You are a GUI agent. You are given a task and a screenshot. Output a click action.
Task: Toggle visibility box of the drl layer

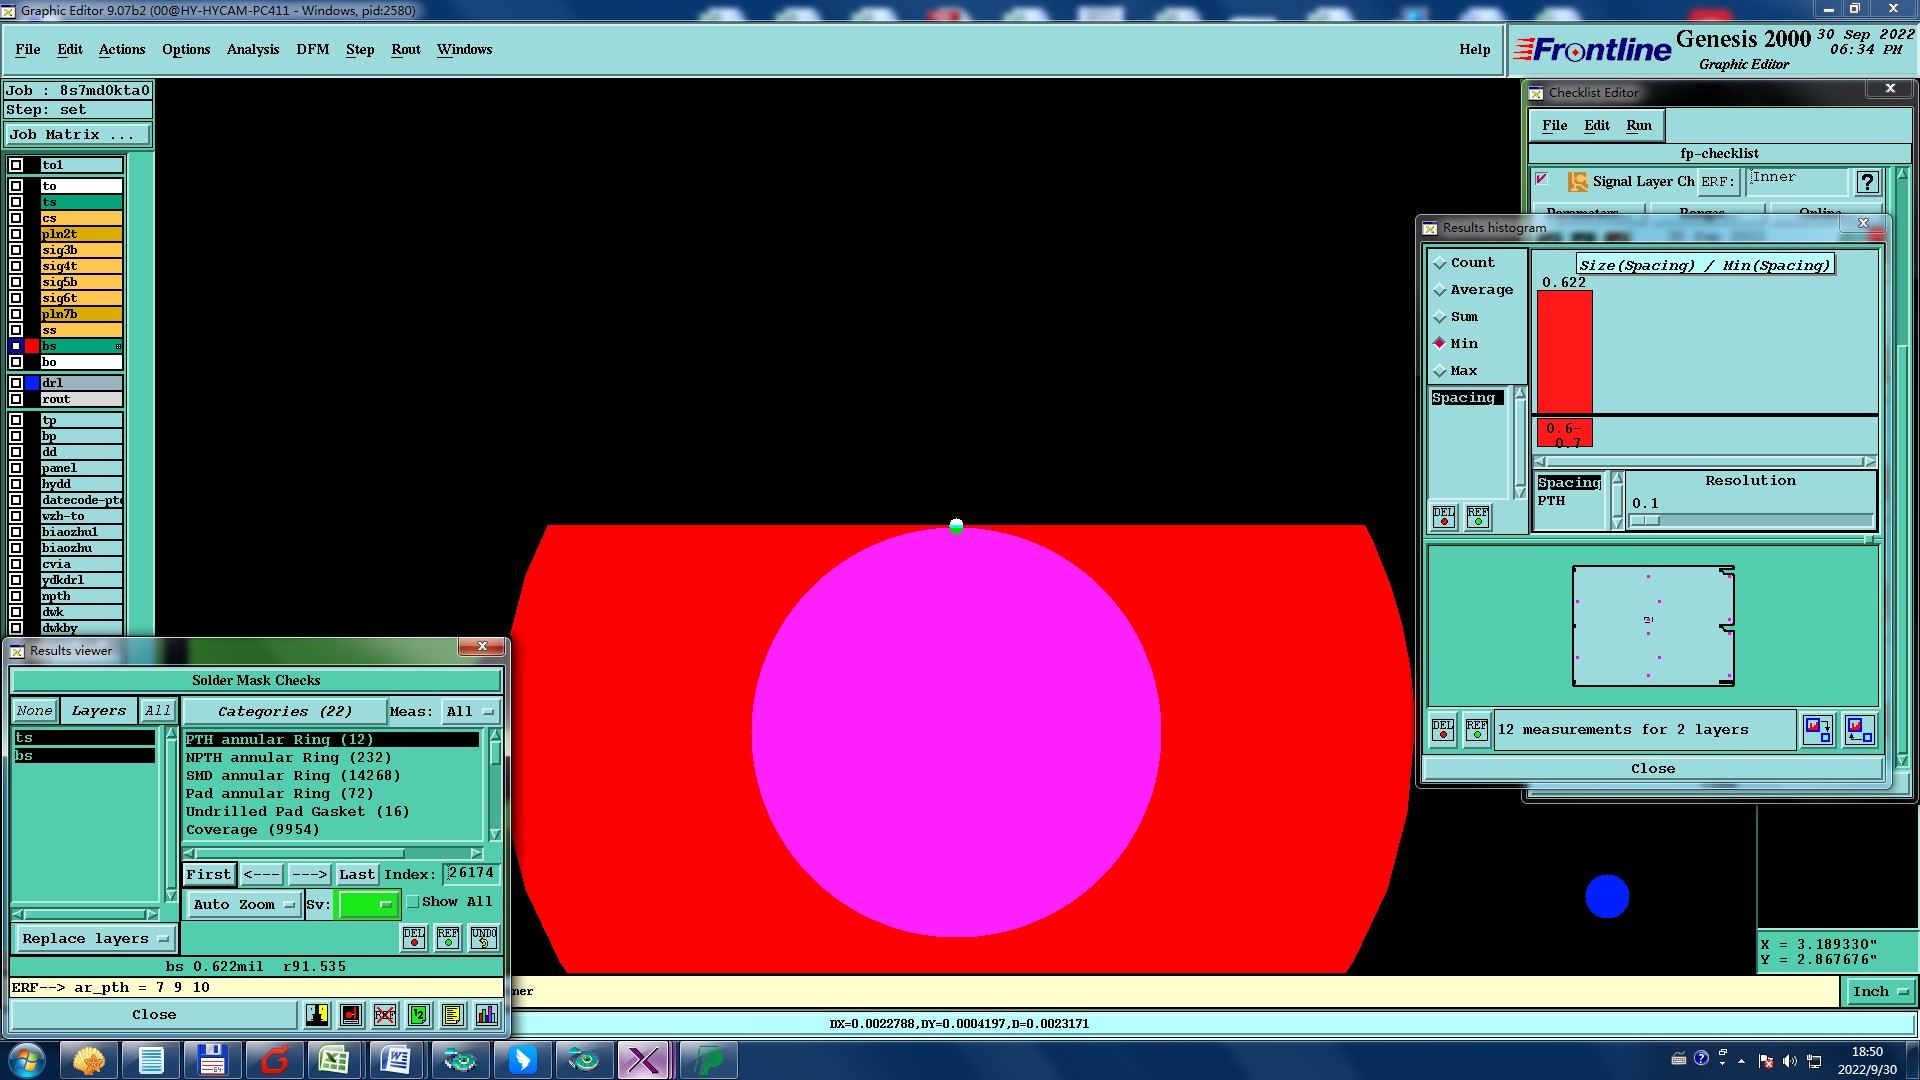pos(16,383)
